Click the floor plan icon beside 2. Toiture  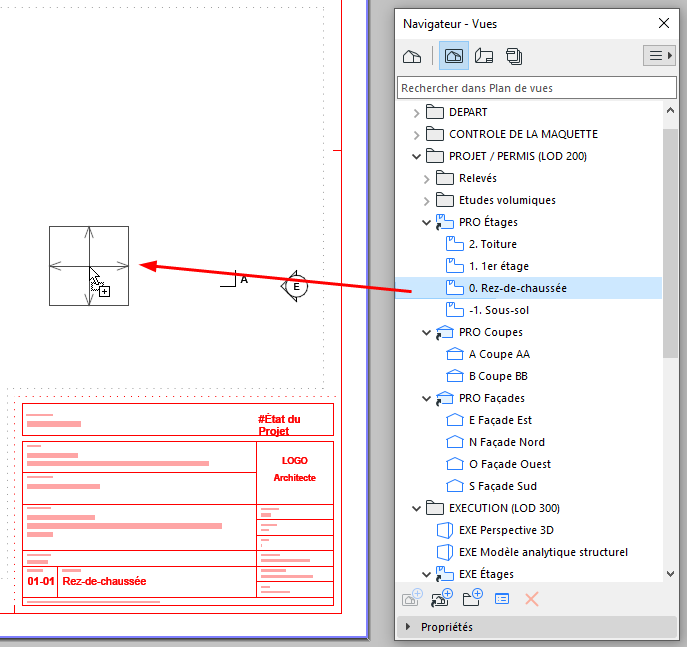[454, 244]
